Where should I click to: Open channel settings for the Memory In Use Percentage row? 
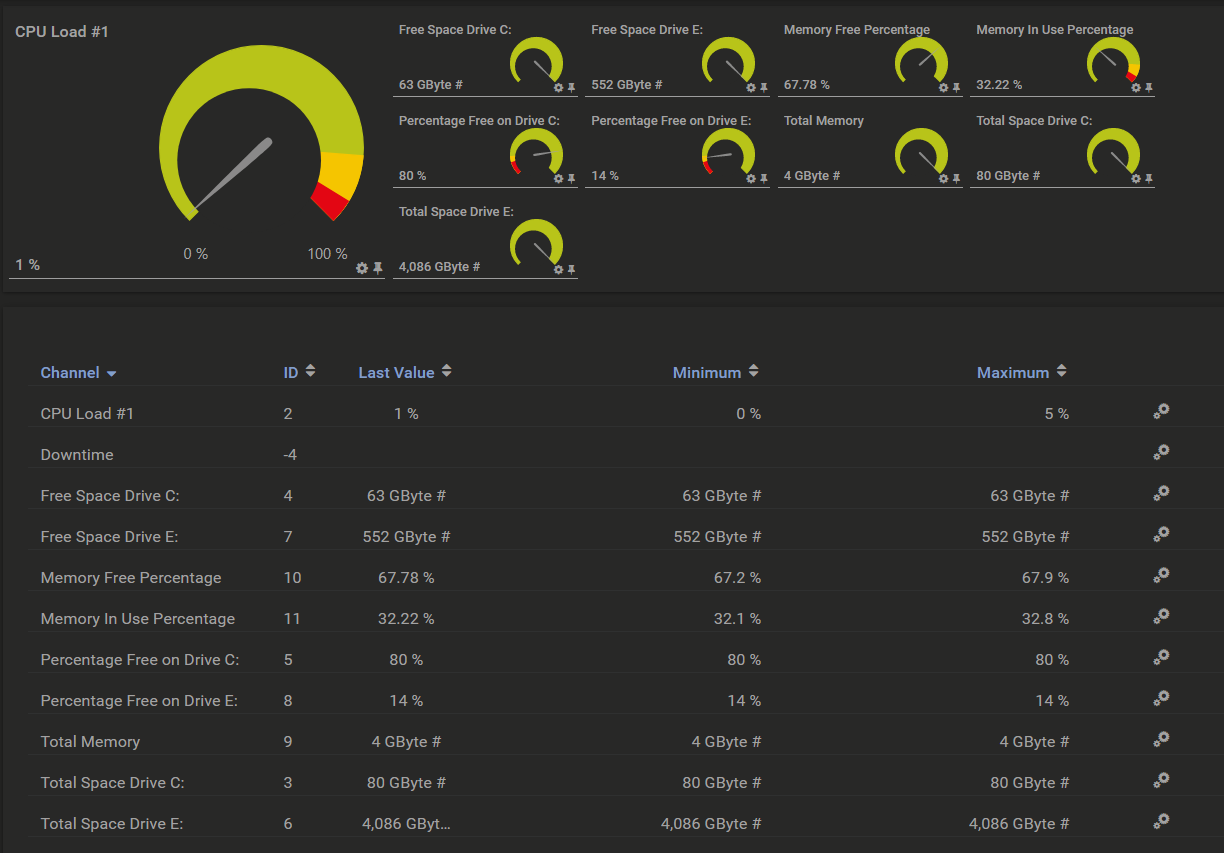(1161, 616)
